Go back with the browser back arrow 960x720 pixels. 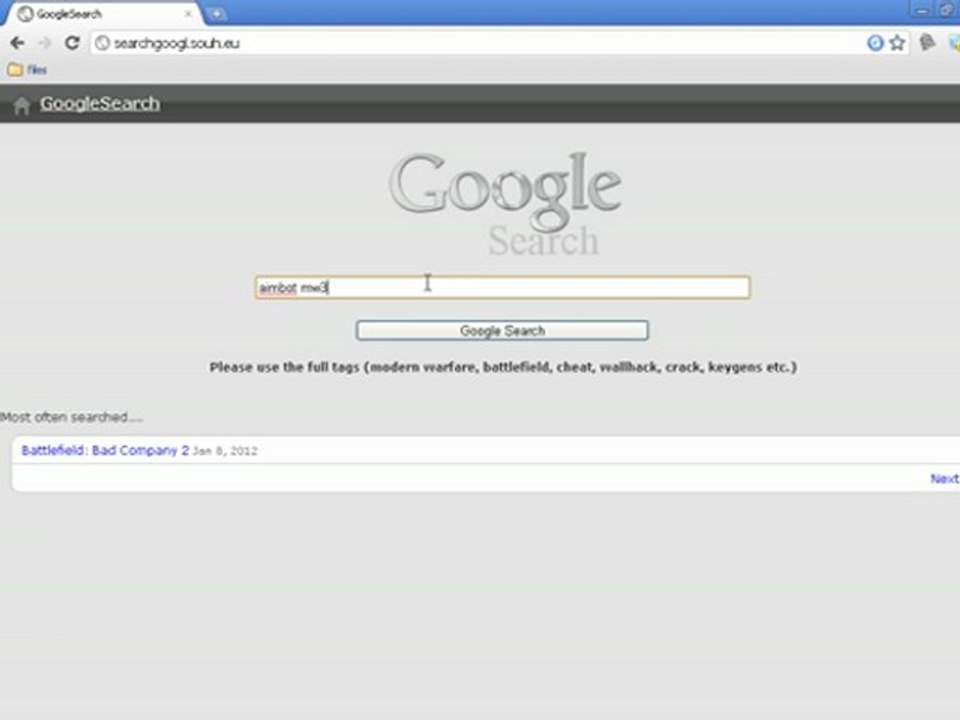(x=17, y=43)
